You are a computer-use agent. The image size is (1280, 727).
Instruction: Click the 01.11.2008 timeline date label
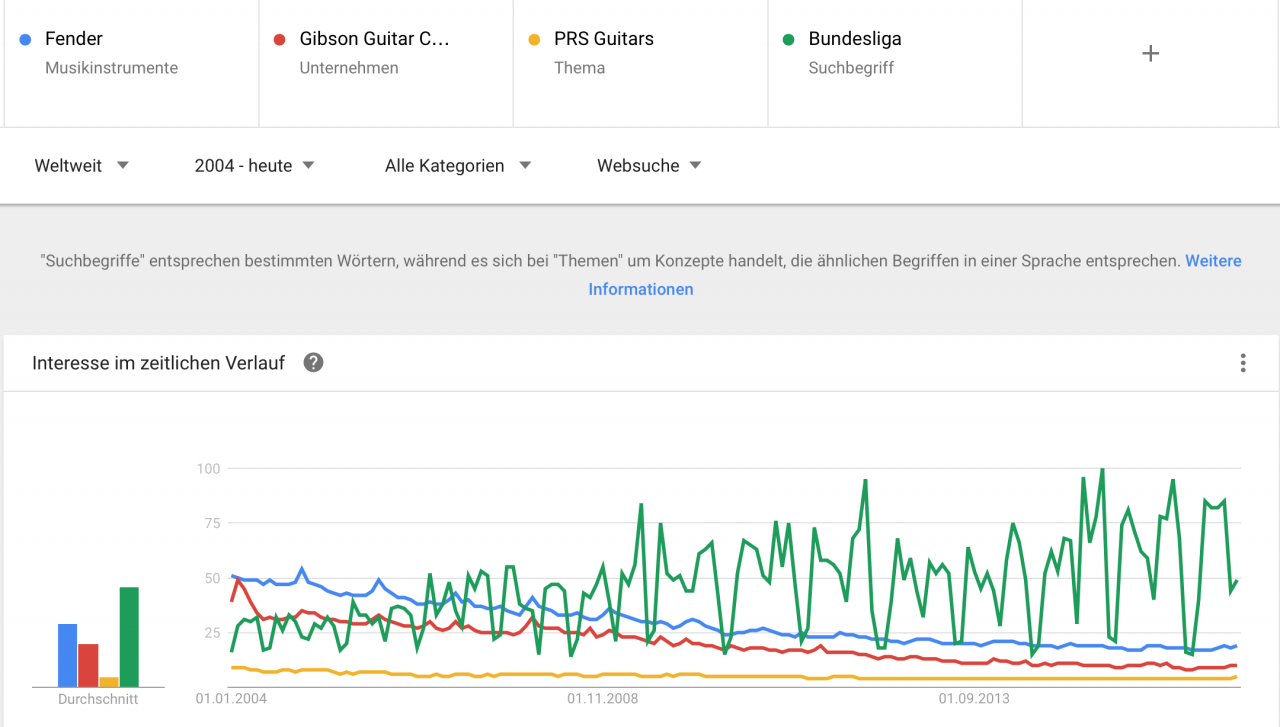[x=602, y=699]
